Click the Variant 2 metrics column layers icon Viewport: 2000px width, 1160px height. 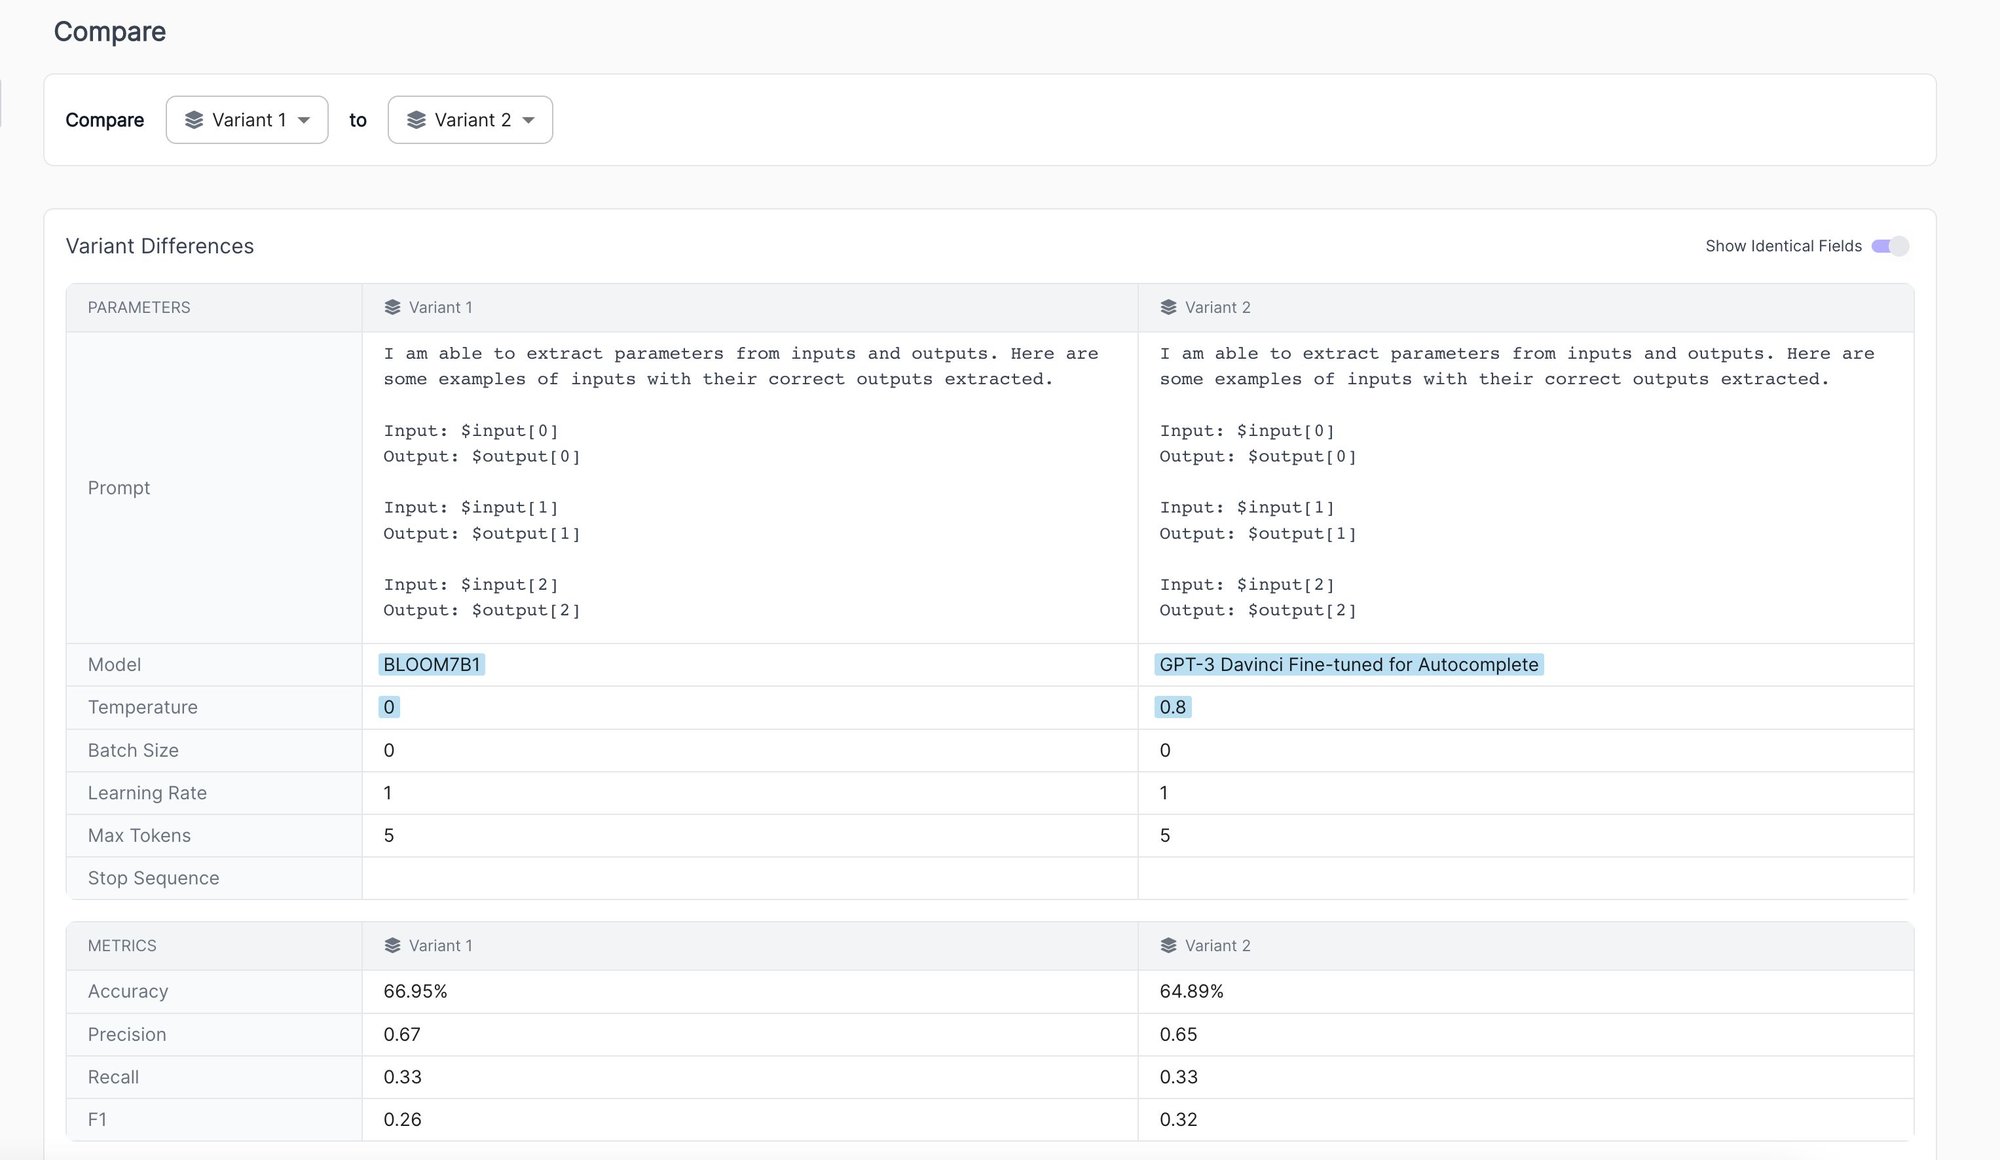1168,946
